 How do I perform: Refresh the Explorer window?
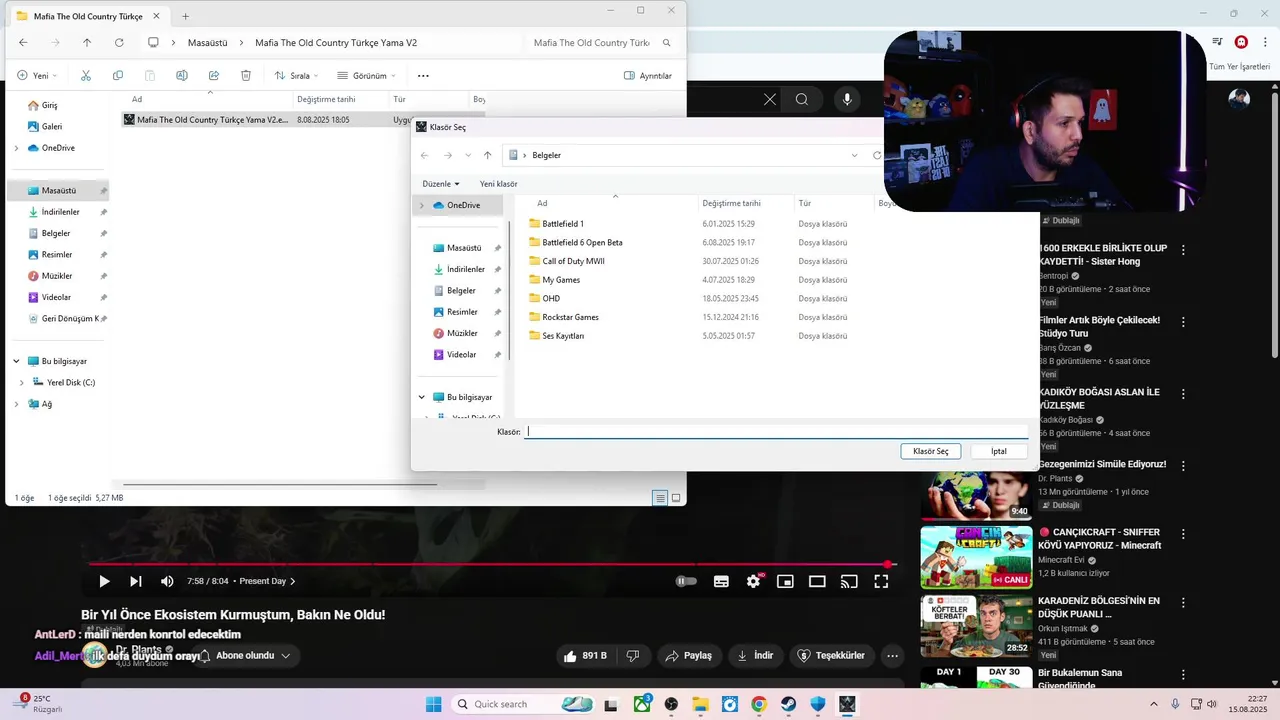pyautogui.click(x=119, y=43)
